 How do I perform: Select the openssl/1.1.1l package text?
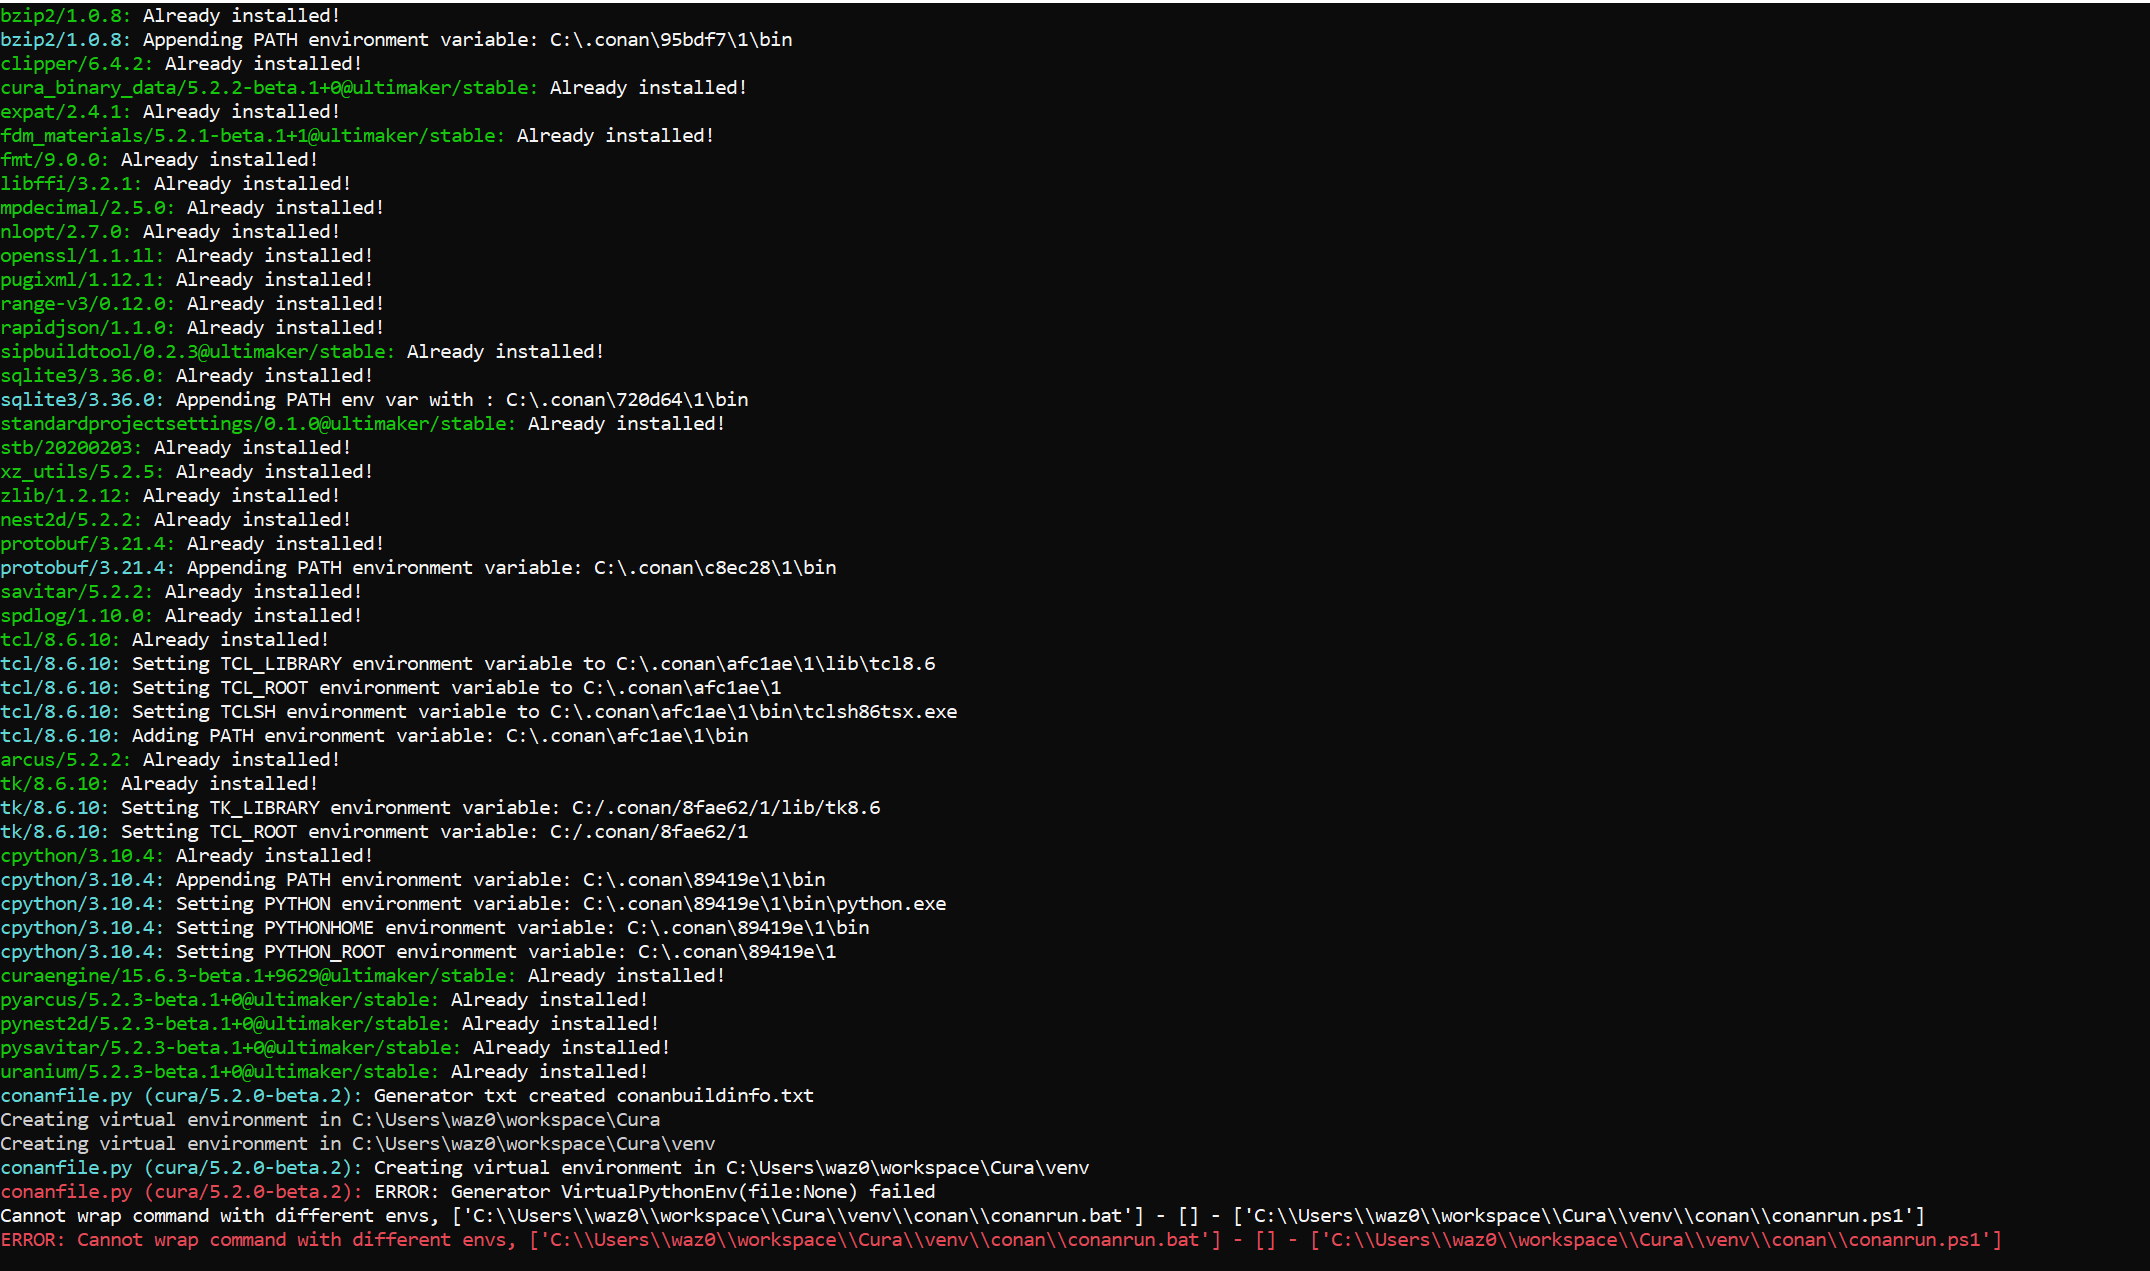pyautogui.click(x=82, y=255)
